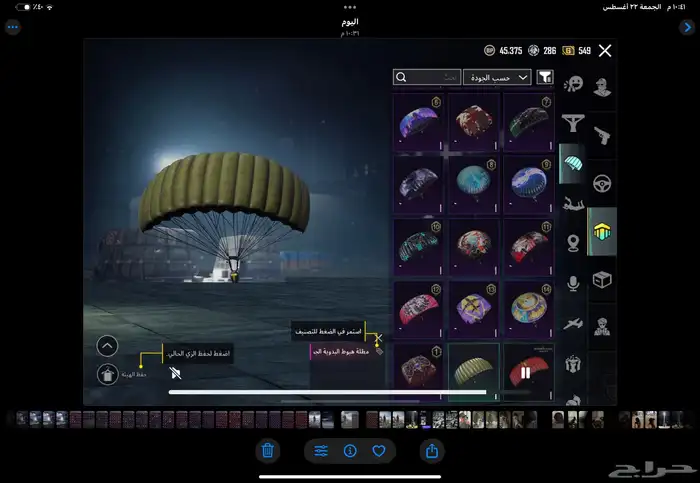Go to next photo with blue chevron
Screen dimensions: 700x483
pos(687,27)
